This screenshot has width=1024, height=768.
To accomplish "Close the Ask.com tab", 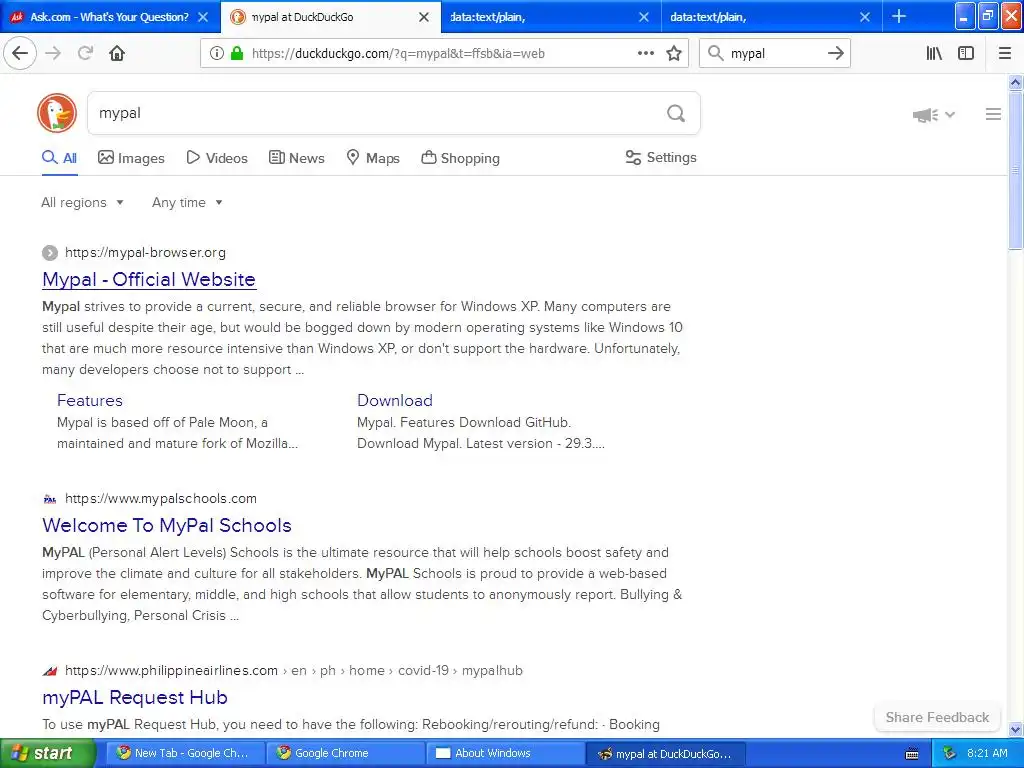I will [203, 17].
